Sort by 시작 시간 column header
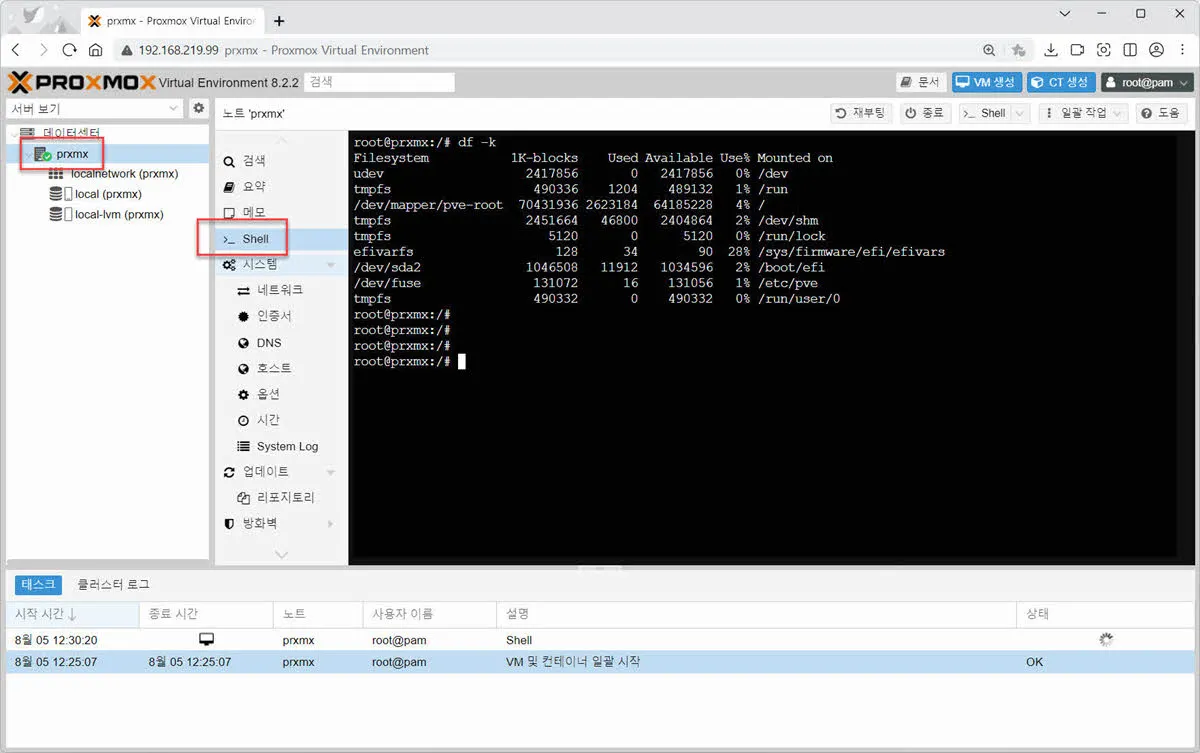This screenshot has height=753, width=1200. click(x=73, y=614)
